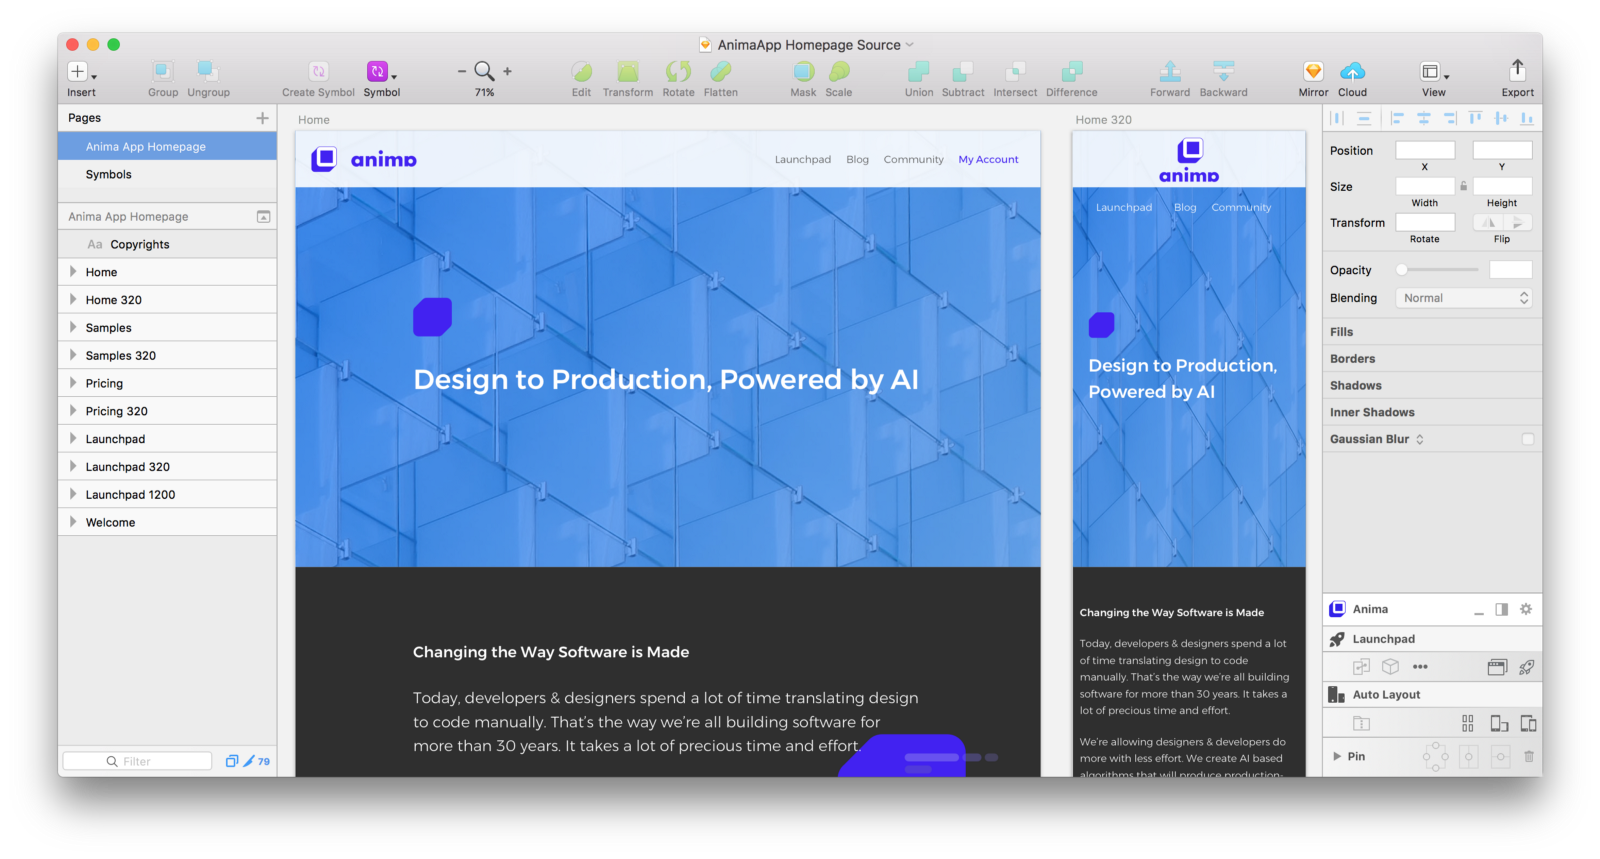Expand the Samples artboard layer

[x=73, y=327]
